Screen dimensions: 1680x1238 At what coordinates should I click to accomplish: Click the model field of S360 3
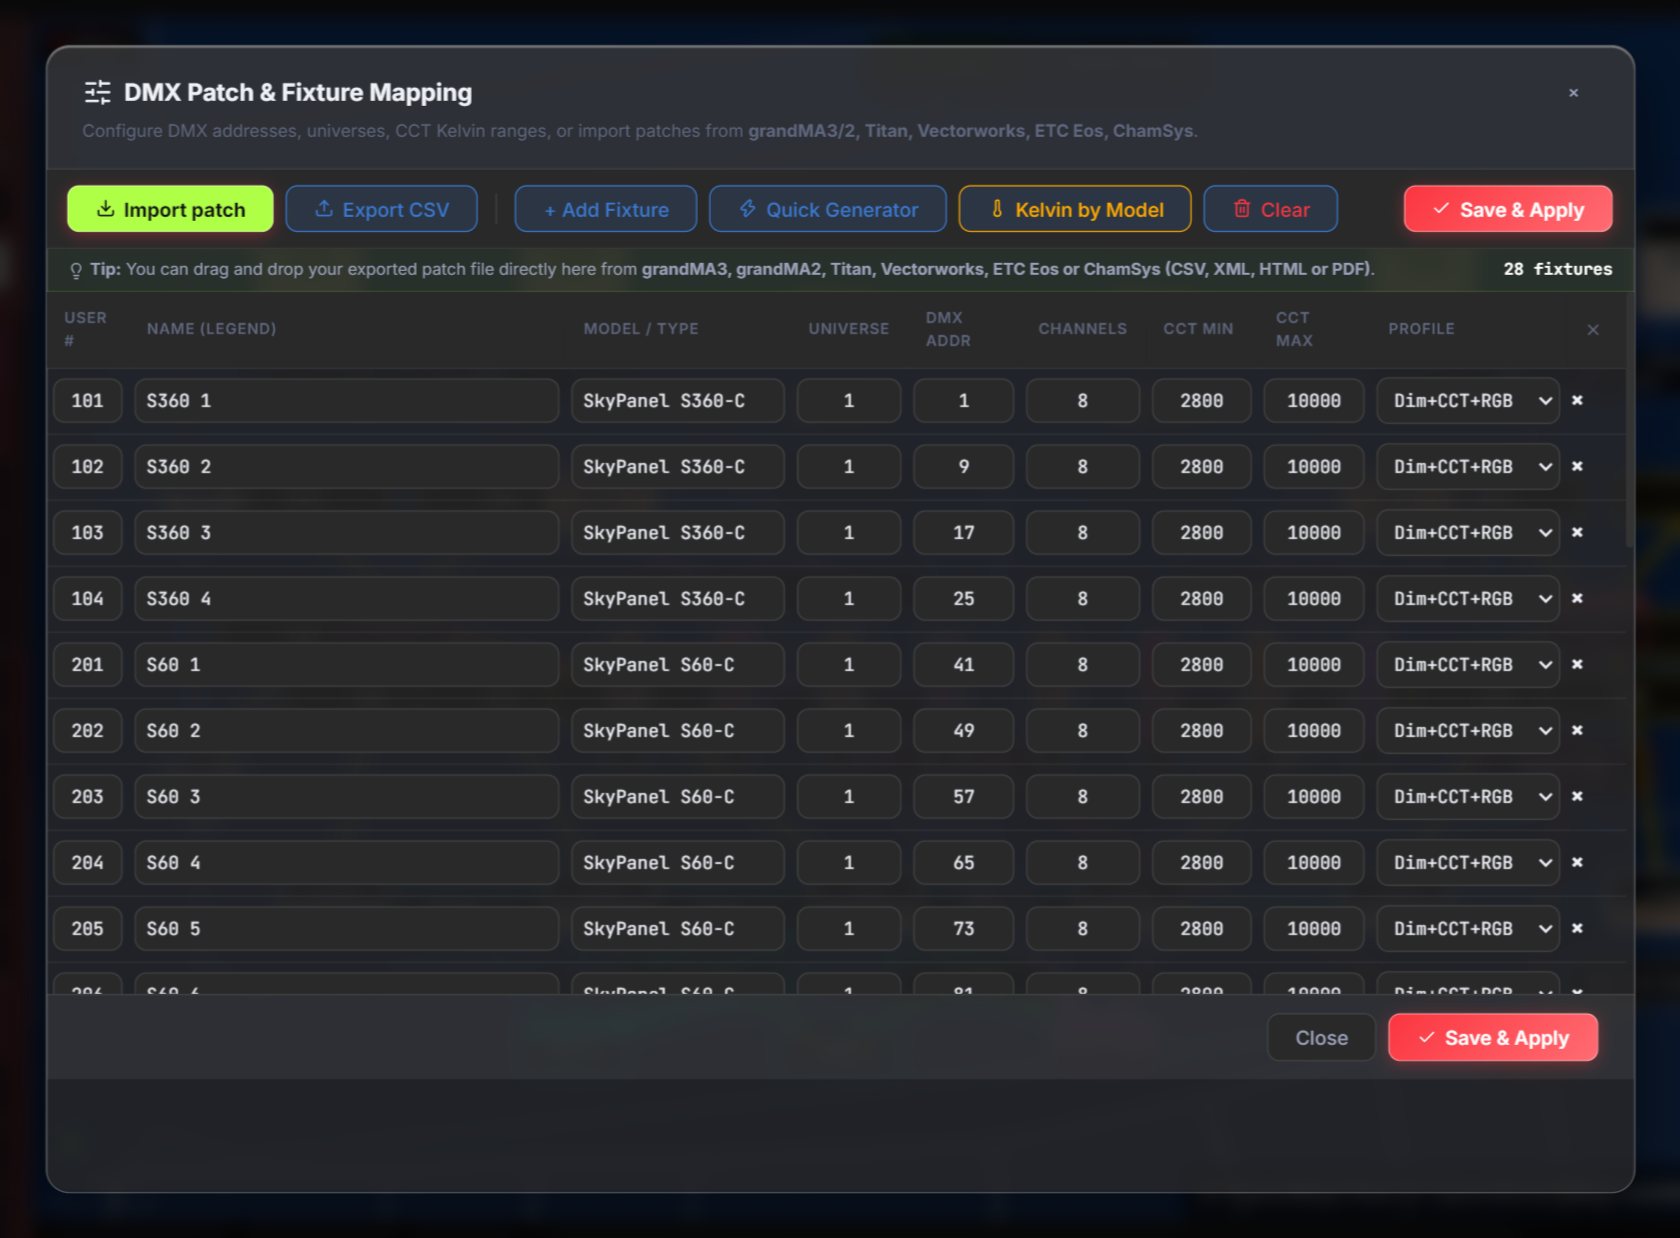pyautogui.click(x=678, y=533)
